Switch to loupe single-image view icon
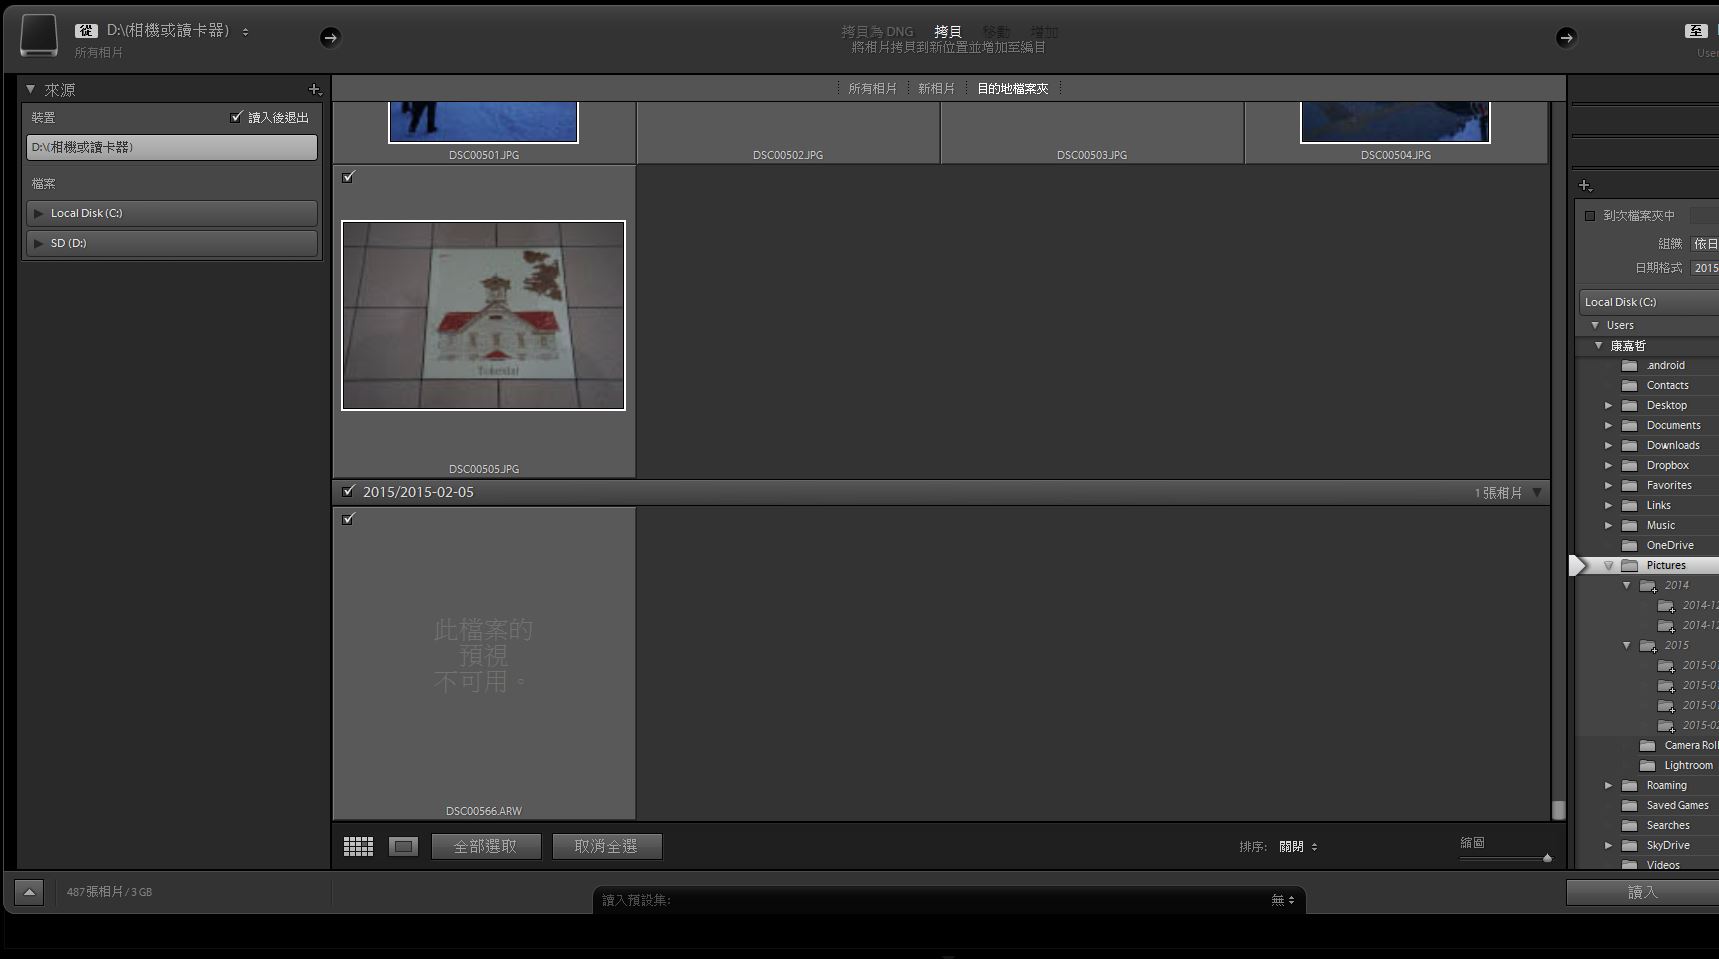 (403, 846)
